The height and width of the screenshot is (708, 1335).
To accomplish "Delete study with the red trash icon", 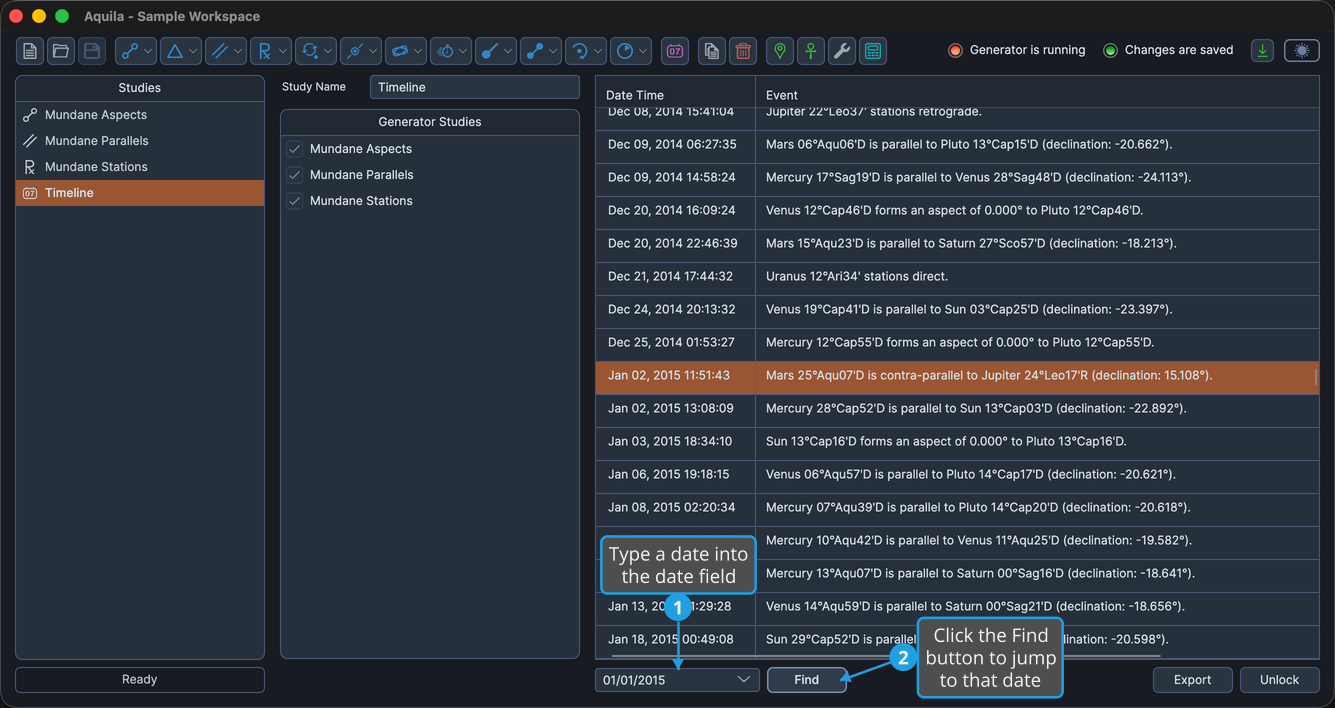I will tap(743, 51).
